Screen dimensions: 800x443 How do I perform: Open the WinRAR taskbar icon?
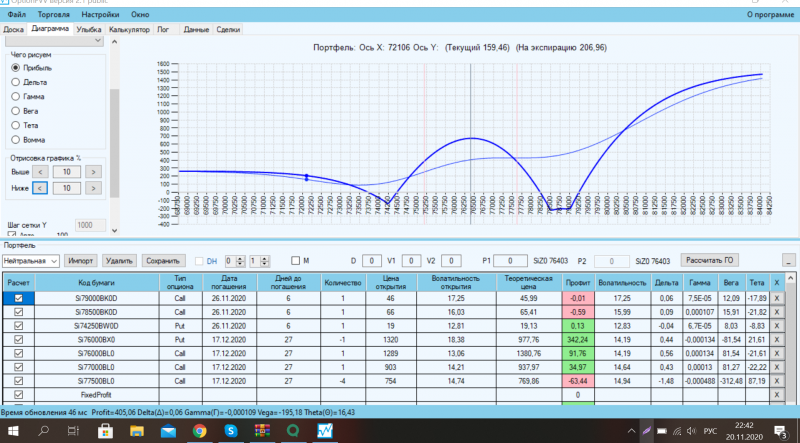coord(262,431)
